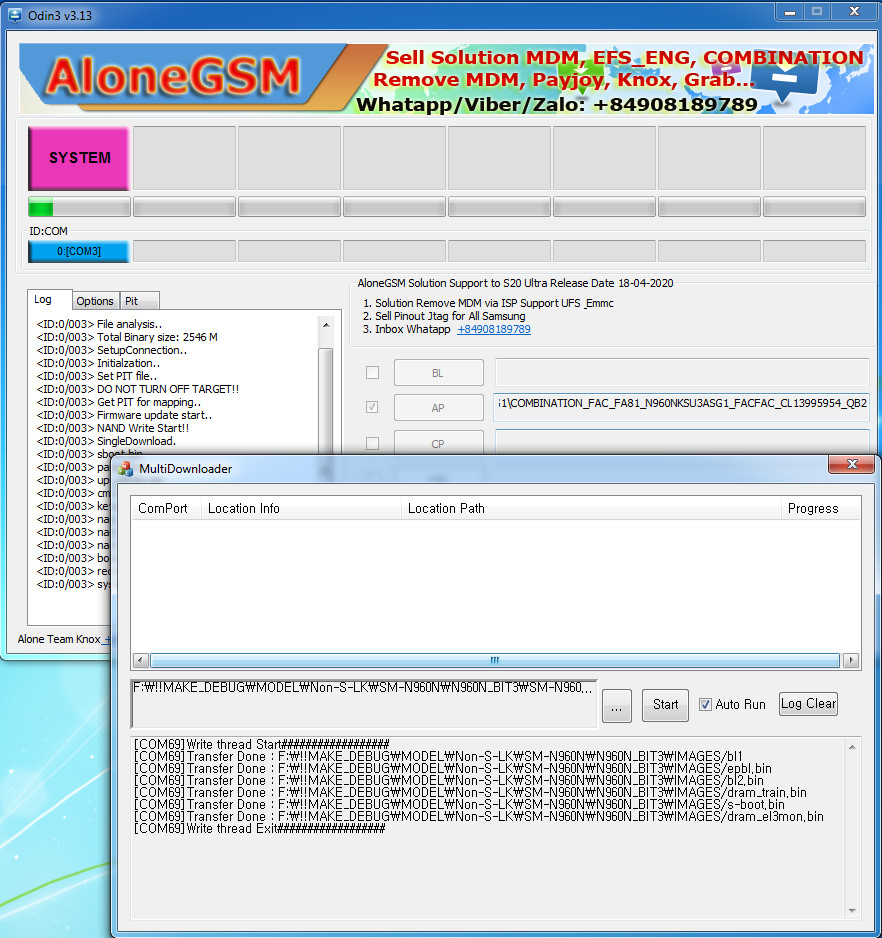
Task: Click the right arrow of the horizontal scrollbar
Action: pos(850,660)
